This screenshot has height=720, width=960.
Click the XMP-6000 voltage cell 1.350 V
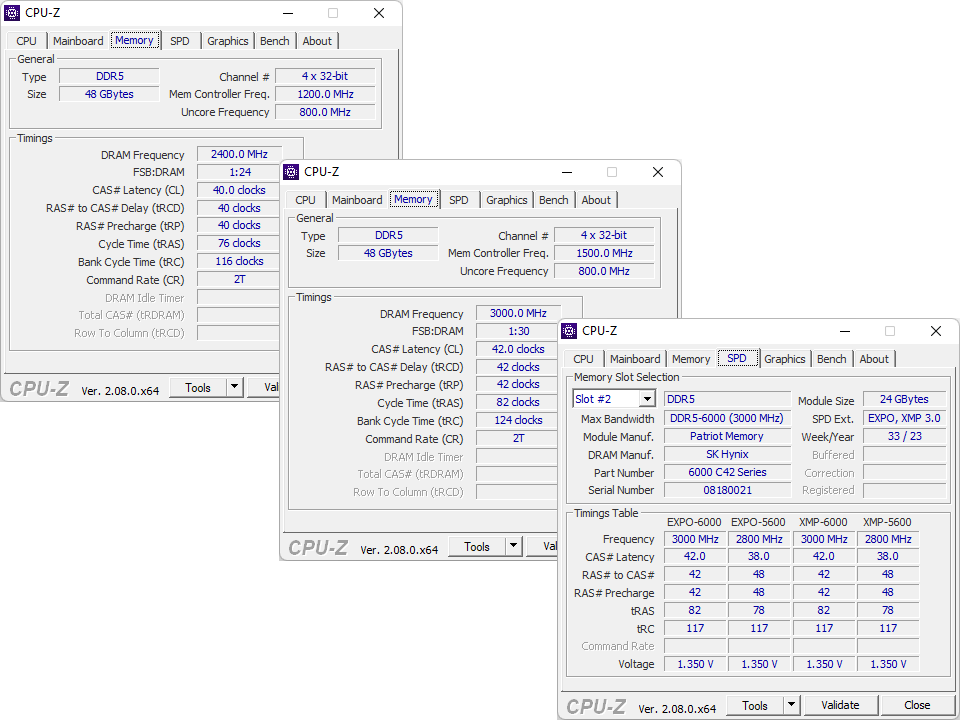824,664
